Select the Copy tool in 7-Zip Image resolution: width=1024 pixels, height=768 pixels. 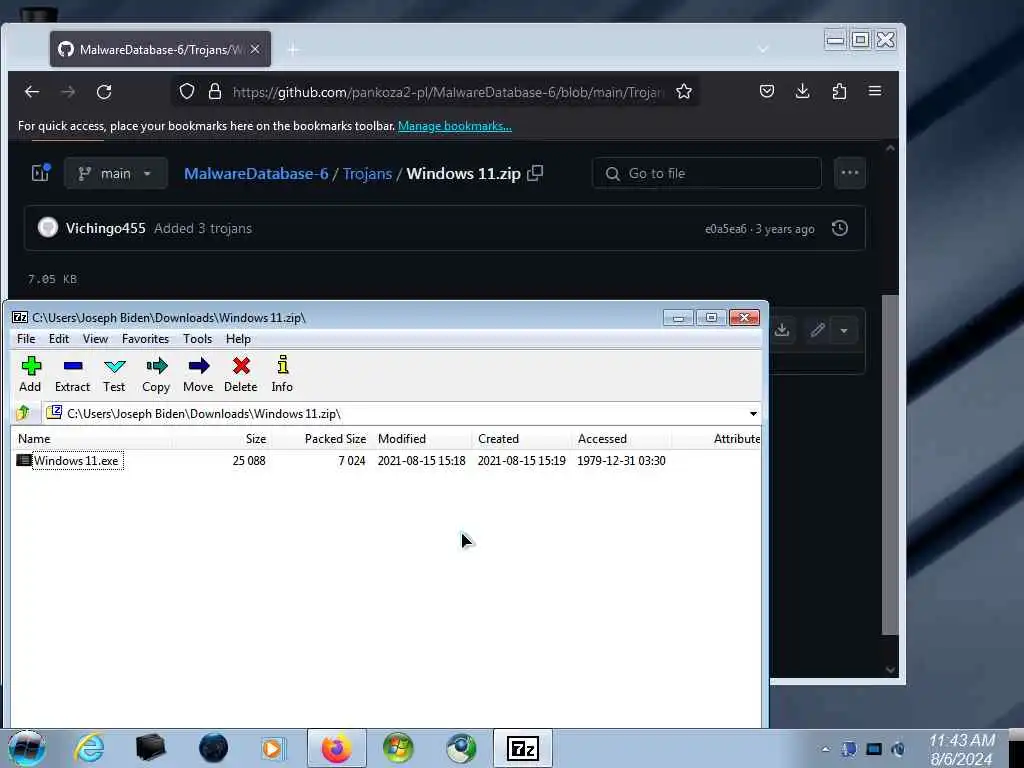pyautogui.click(x=156, y=374)
